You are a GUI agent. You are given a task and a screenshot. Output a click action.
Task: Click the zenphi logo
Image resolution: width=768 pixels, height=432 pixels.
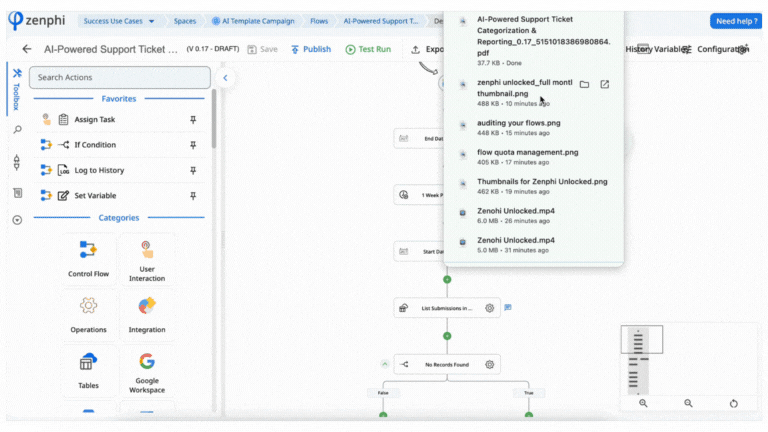point(37,21)
